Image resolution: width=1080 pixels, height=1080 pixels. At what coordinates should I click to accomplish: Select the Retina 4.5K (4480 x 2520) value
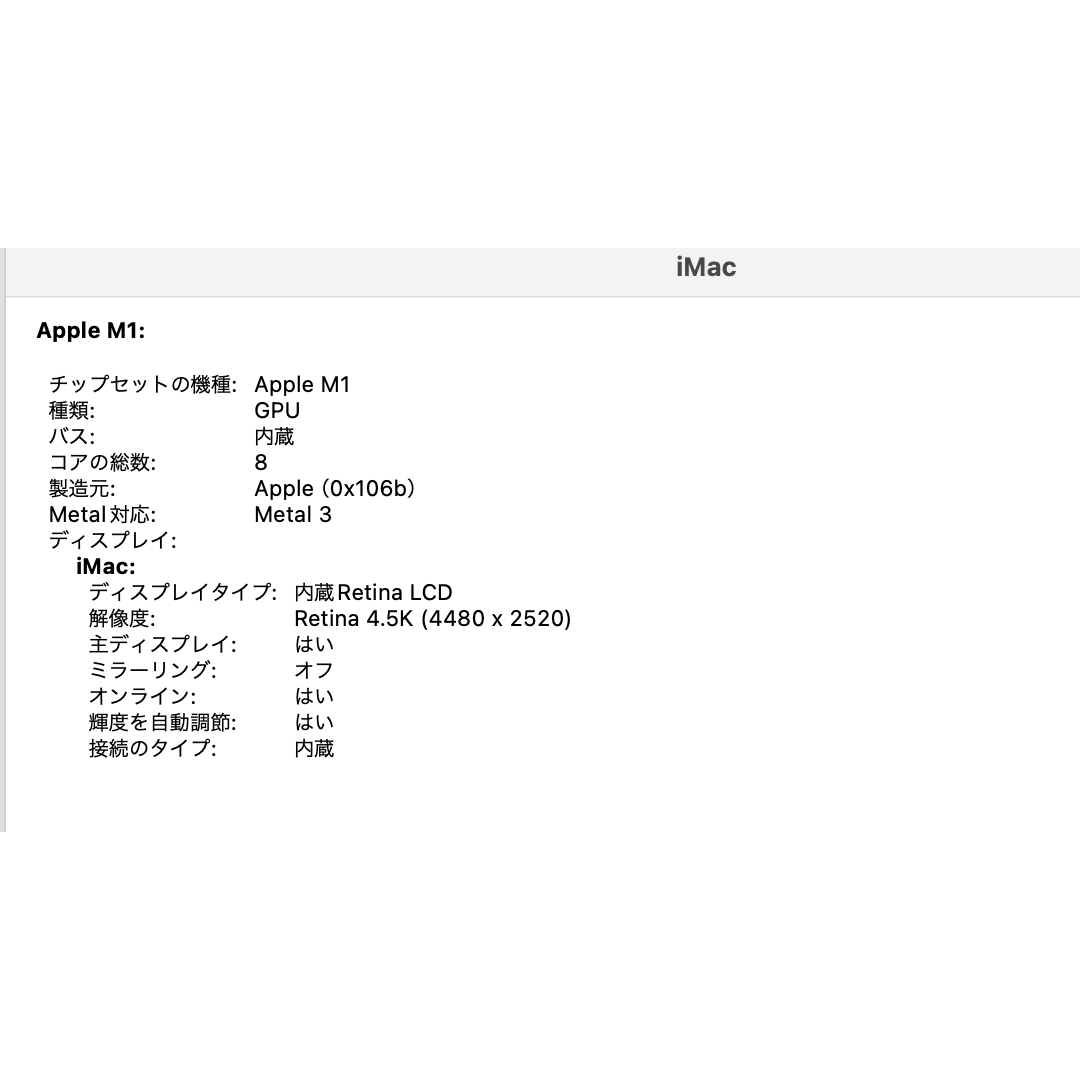tap(433, 619)
